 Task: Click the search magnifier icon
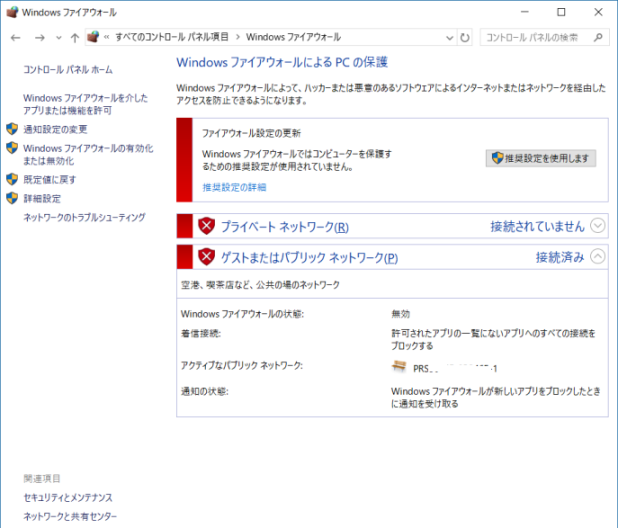pos(598,37)
